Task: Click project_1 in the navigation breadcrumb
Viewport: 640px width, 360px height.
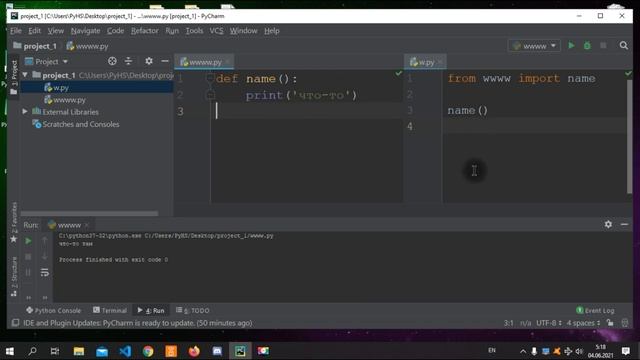Action: [35, 46]
